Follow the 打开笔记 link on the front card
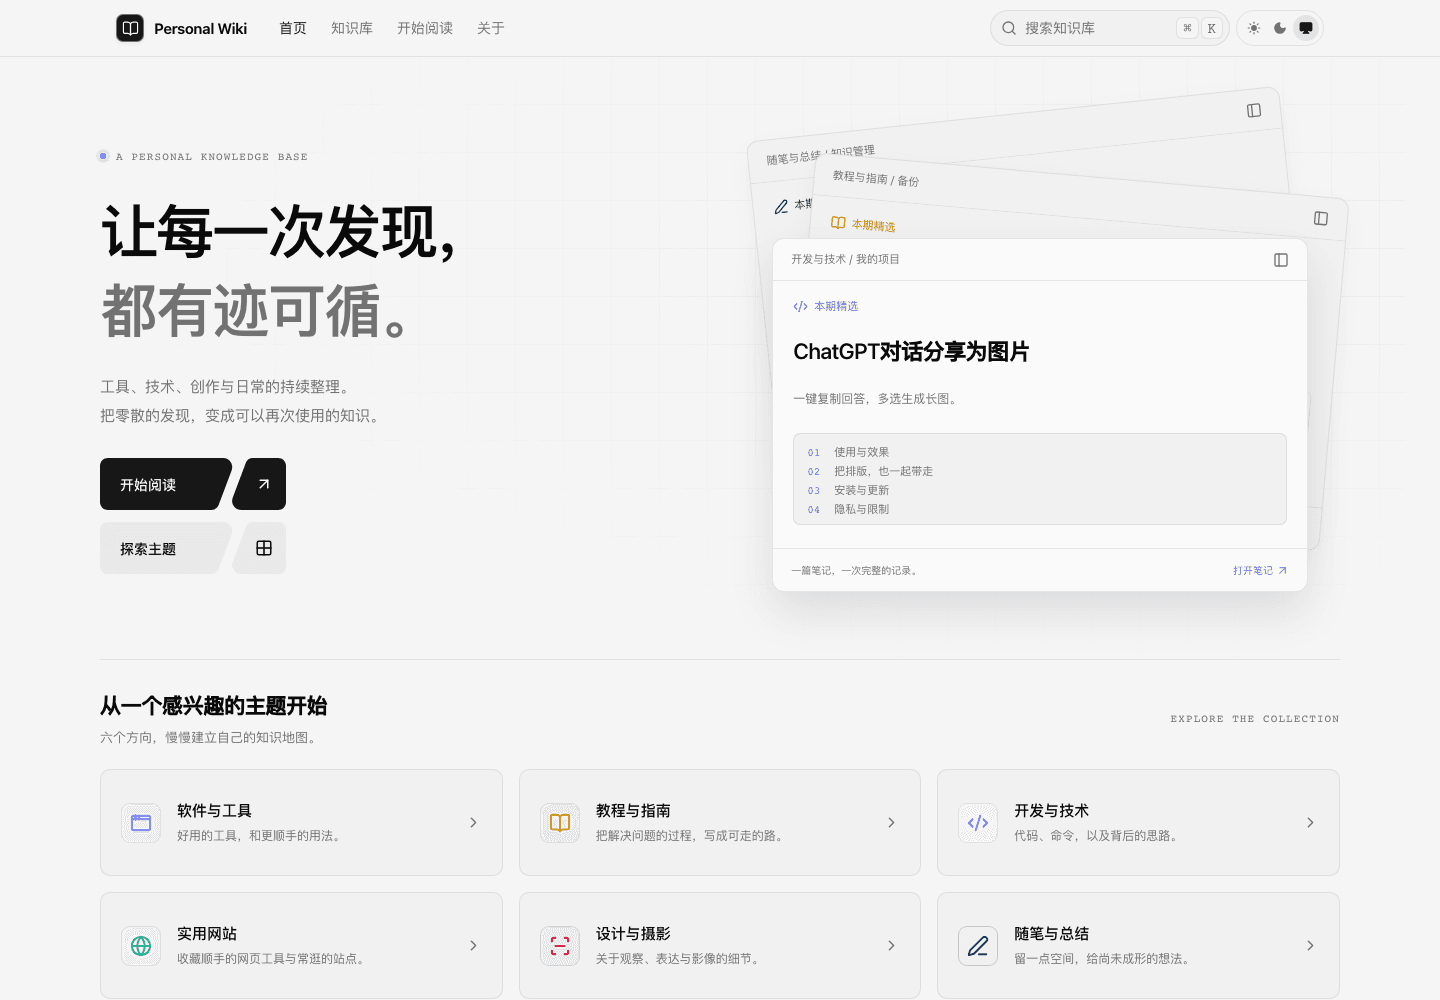Image resolution: width=1440 pixels, height=1000 pixels. pyautogui.click(x=1260, y=571)
